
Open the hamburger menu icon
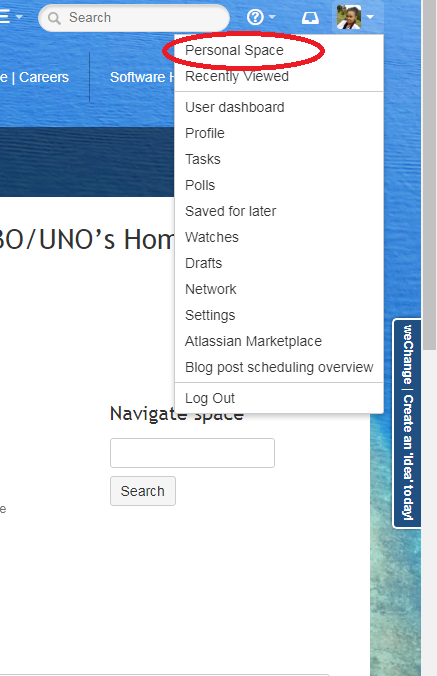pyautogui.click(x=4, y=17)
